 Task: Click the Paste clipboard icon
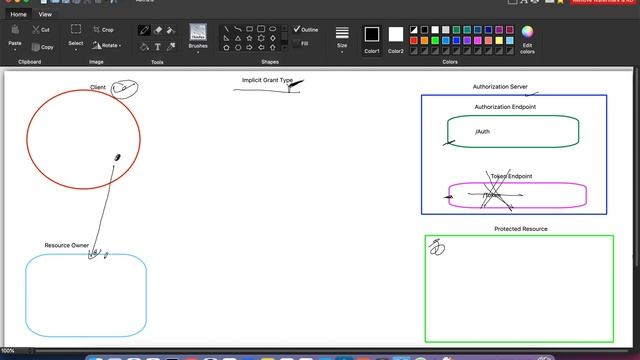point(15,29)
